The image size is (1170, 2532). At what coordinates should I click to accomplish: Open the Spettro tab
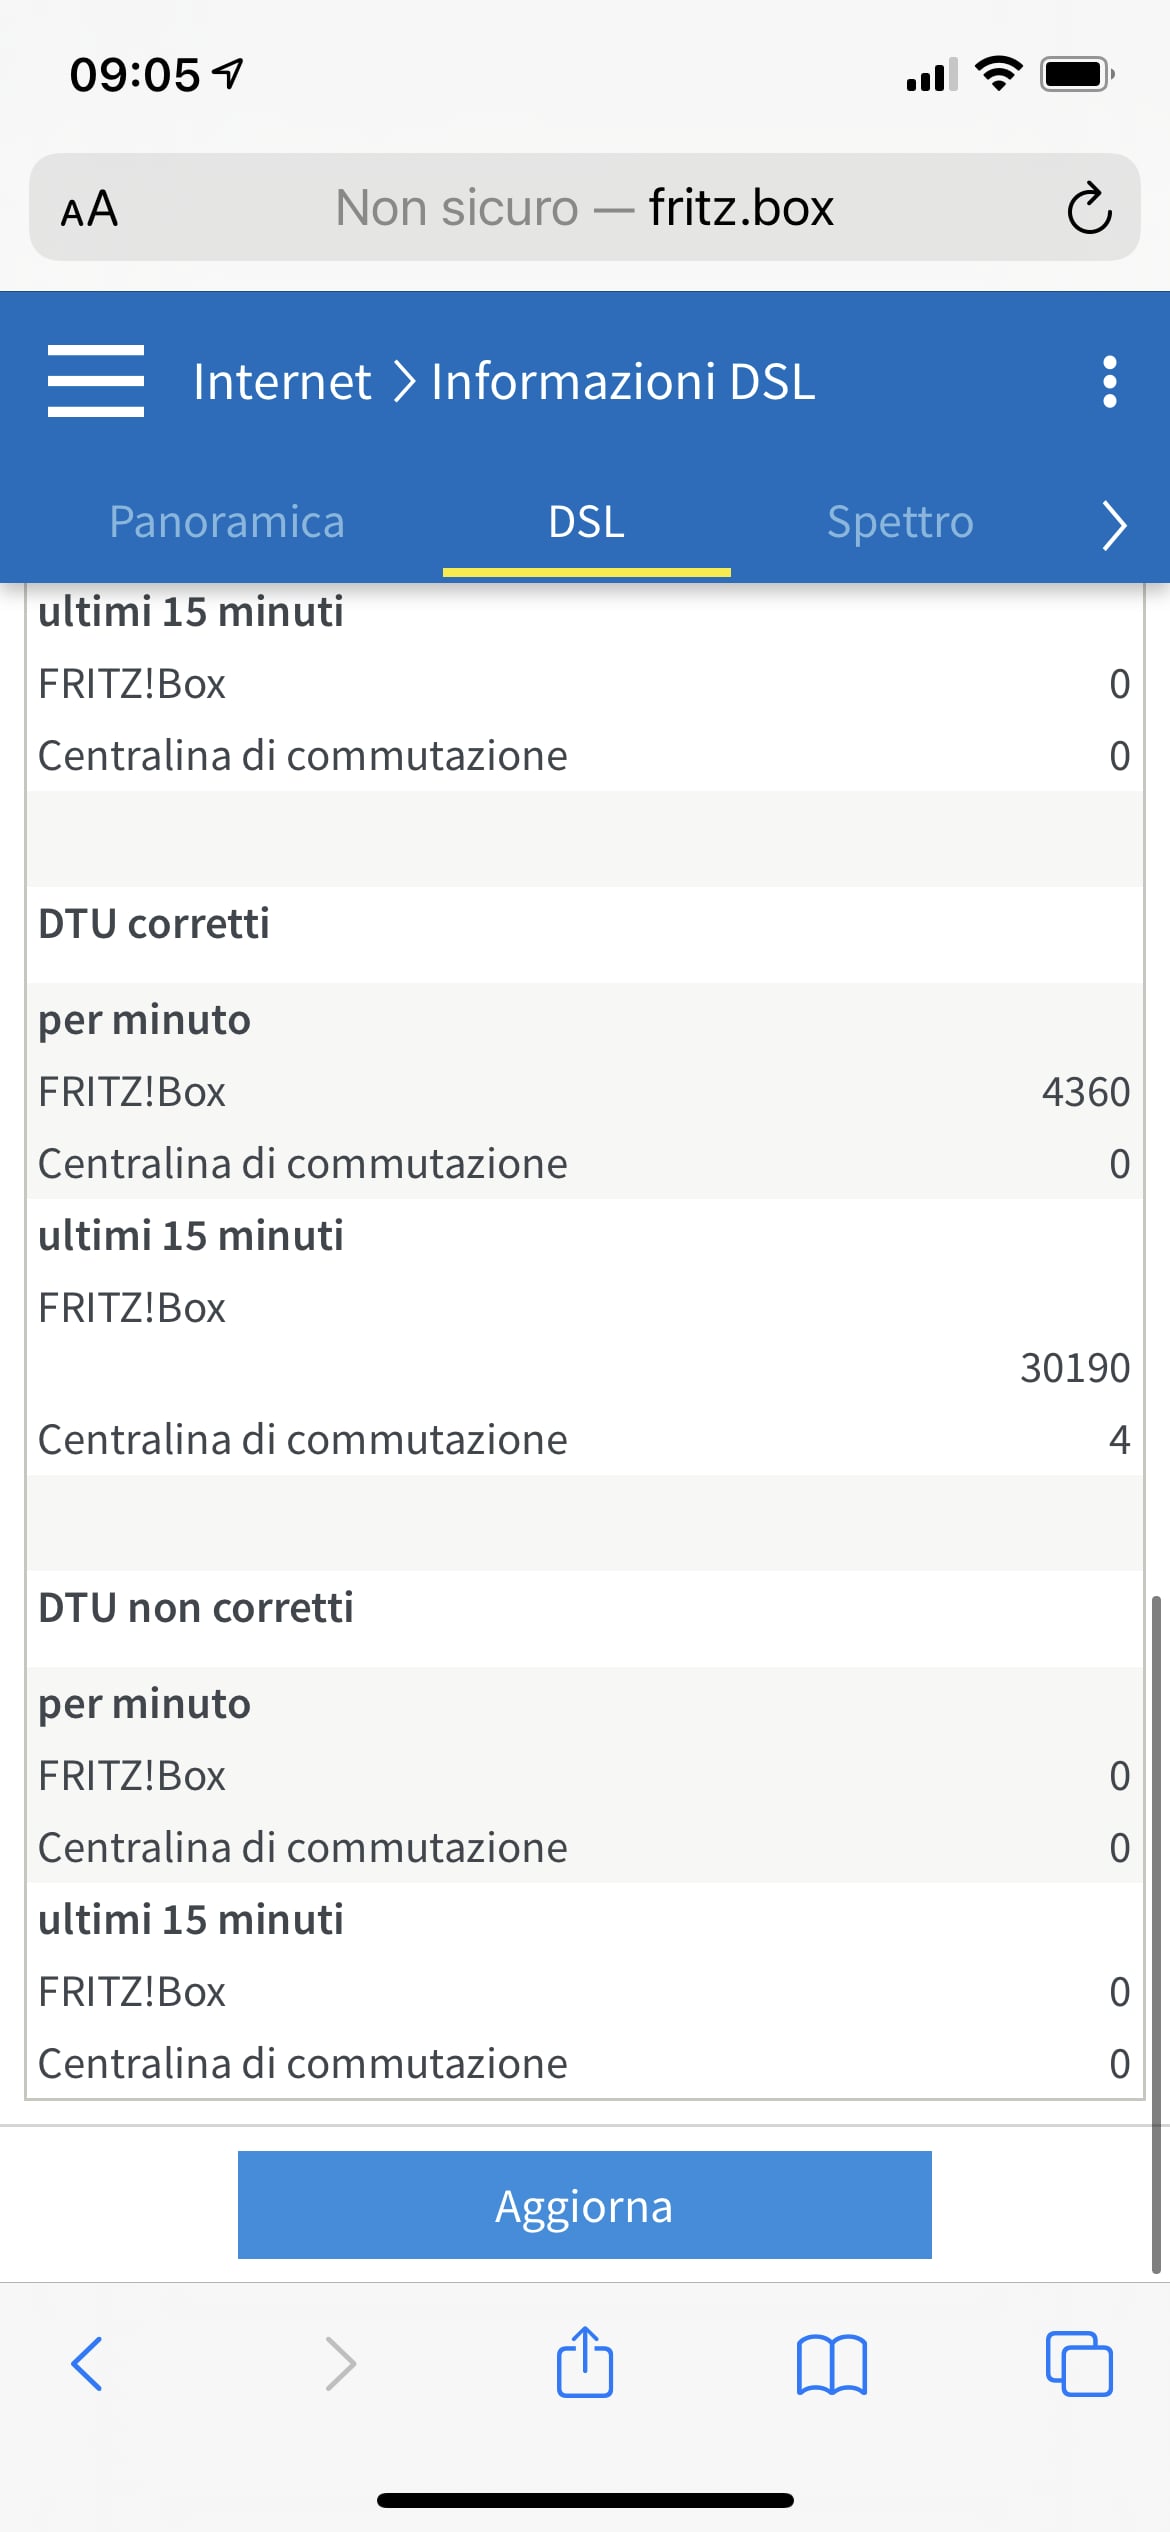click(x=900, y=522)
